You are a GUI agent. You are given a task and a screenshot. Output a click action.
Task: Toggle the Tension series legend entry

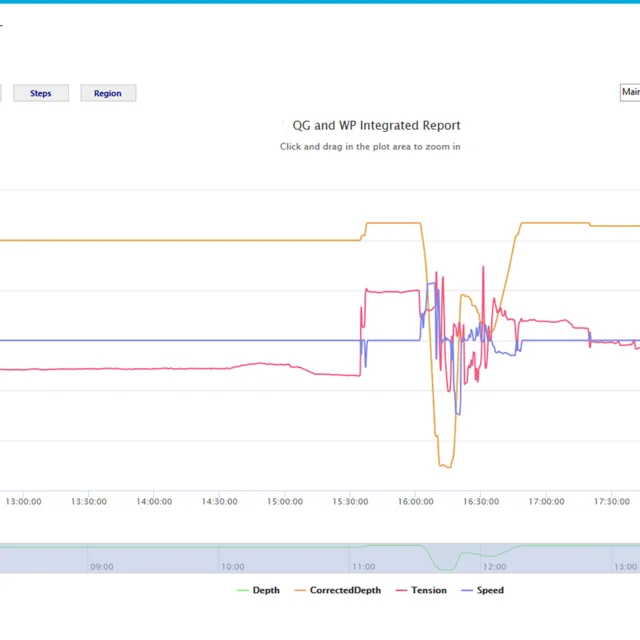[429, 590]
